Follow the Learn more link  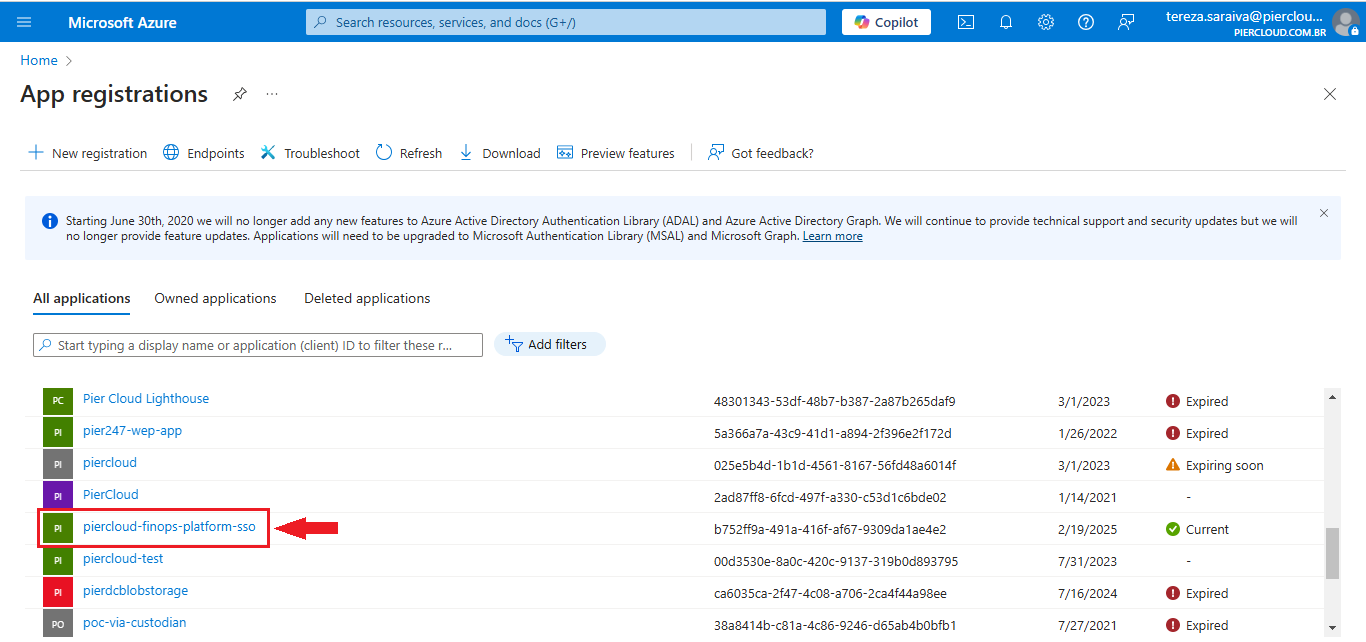(x=832, y=236)
